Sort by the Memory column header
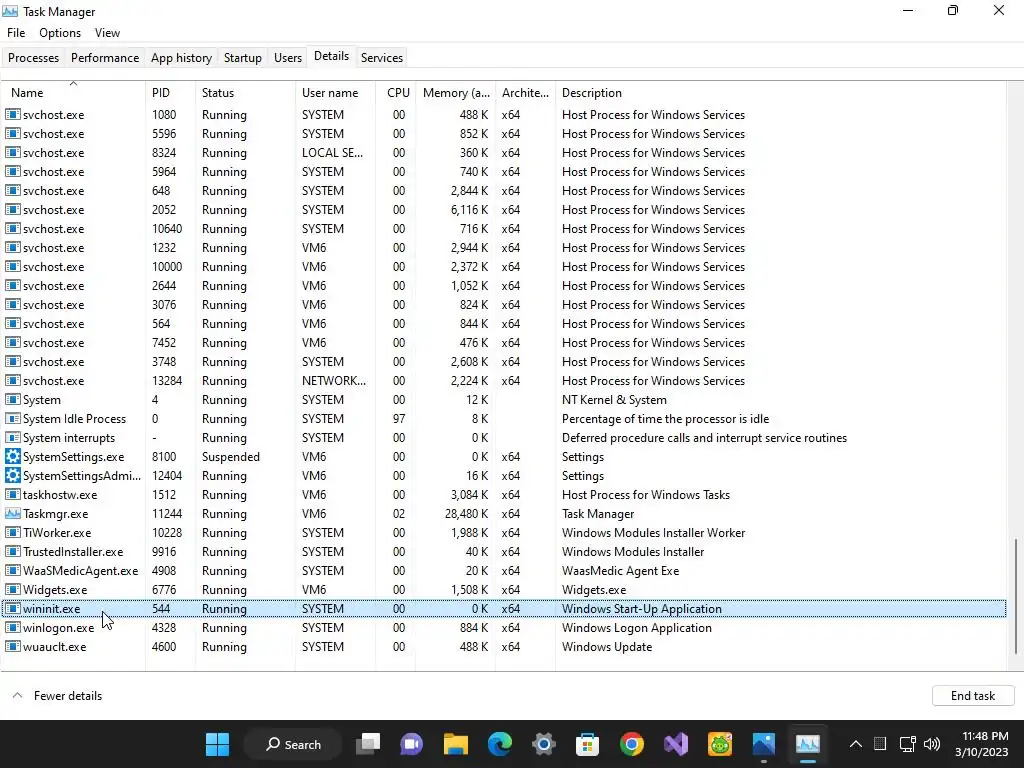 click(x=455, y=93)
